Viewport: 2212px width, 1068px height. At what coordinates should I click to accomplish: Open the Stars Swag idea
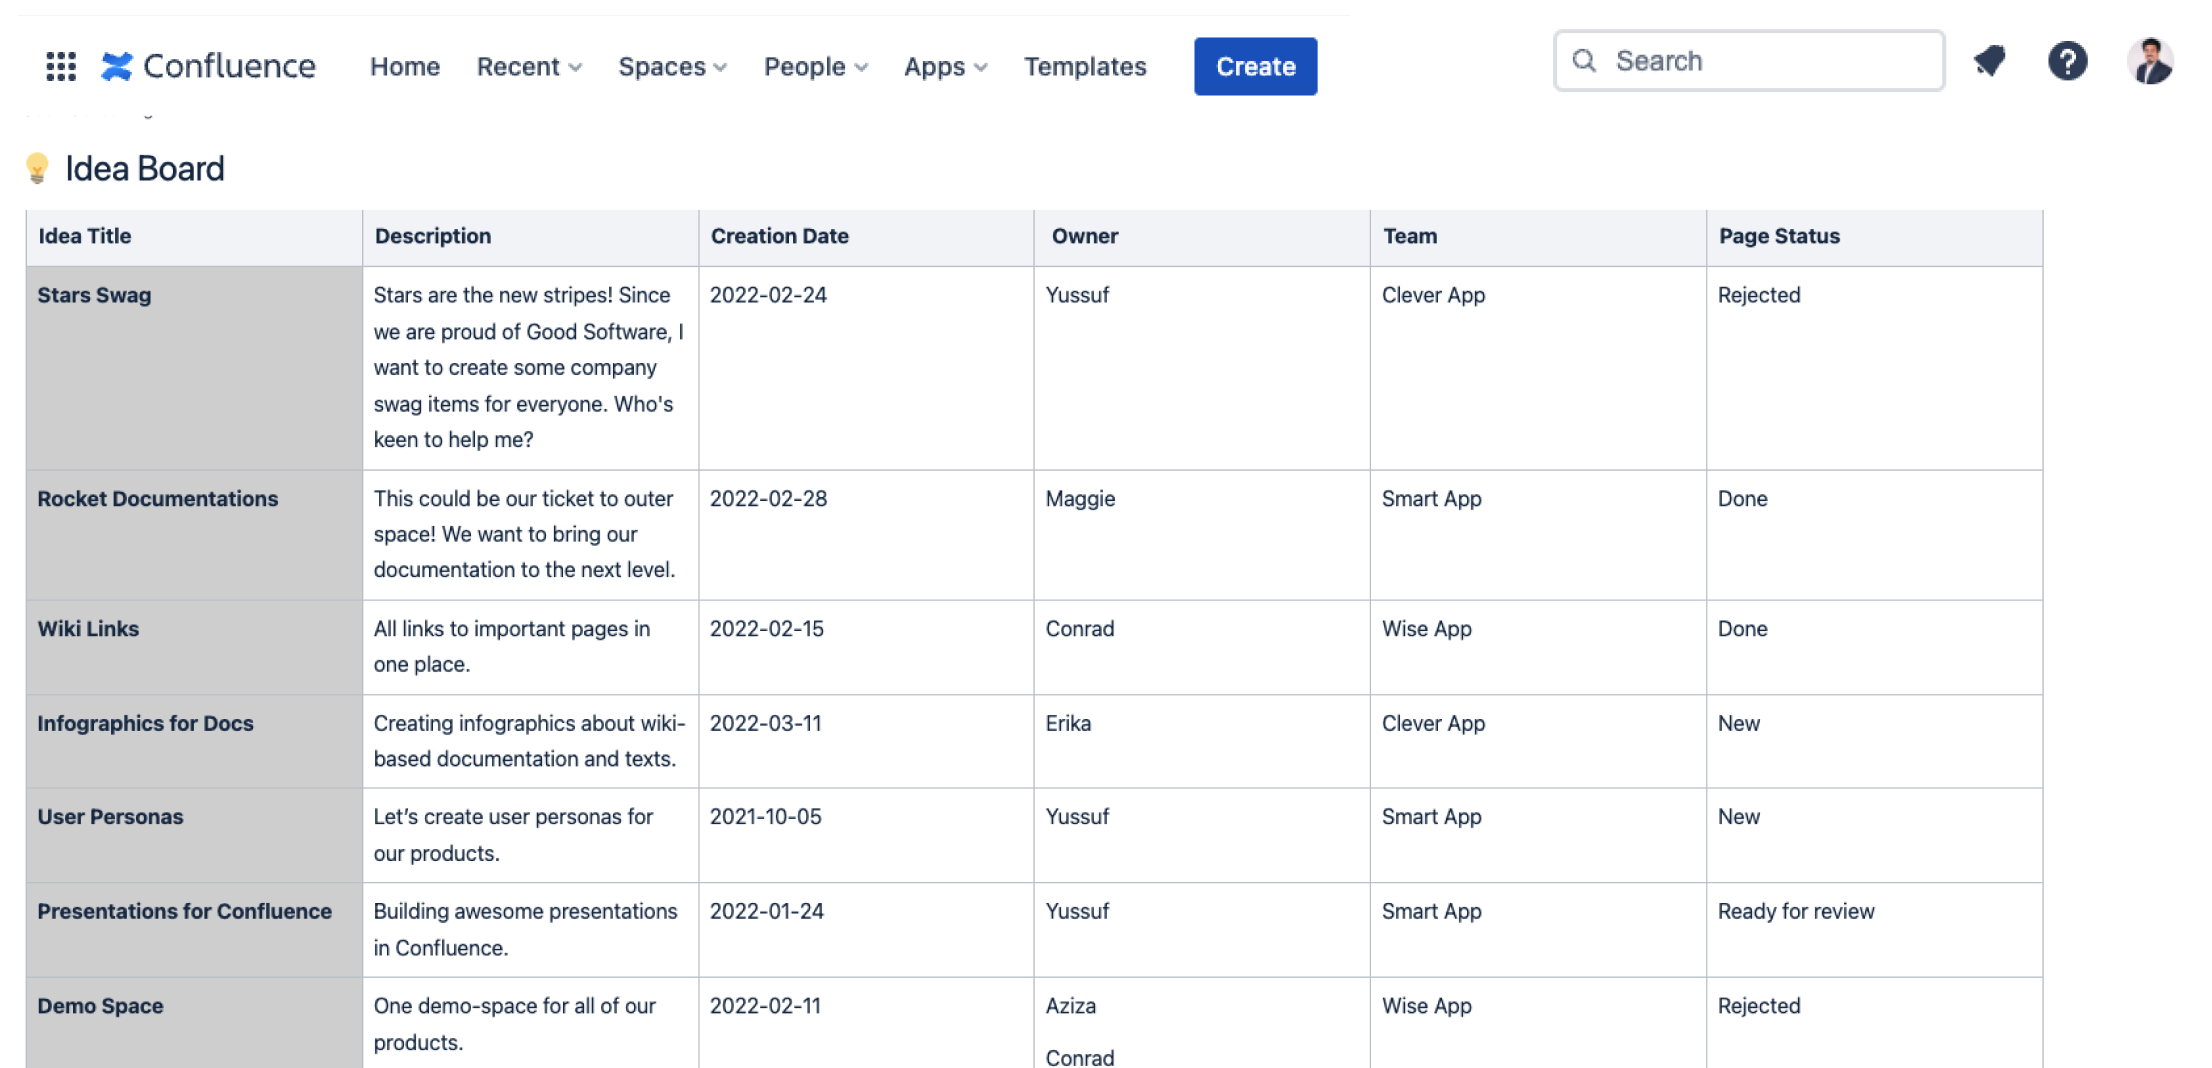click(x=94, y=295)
